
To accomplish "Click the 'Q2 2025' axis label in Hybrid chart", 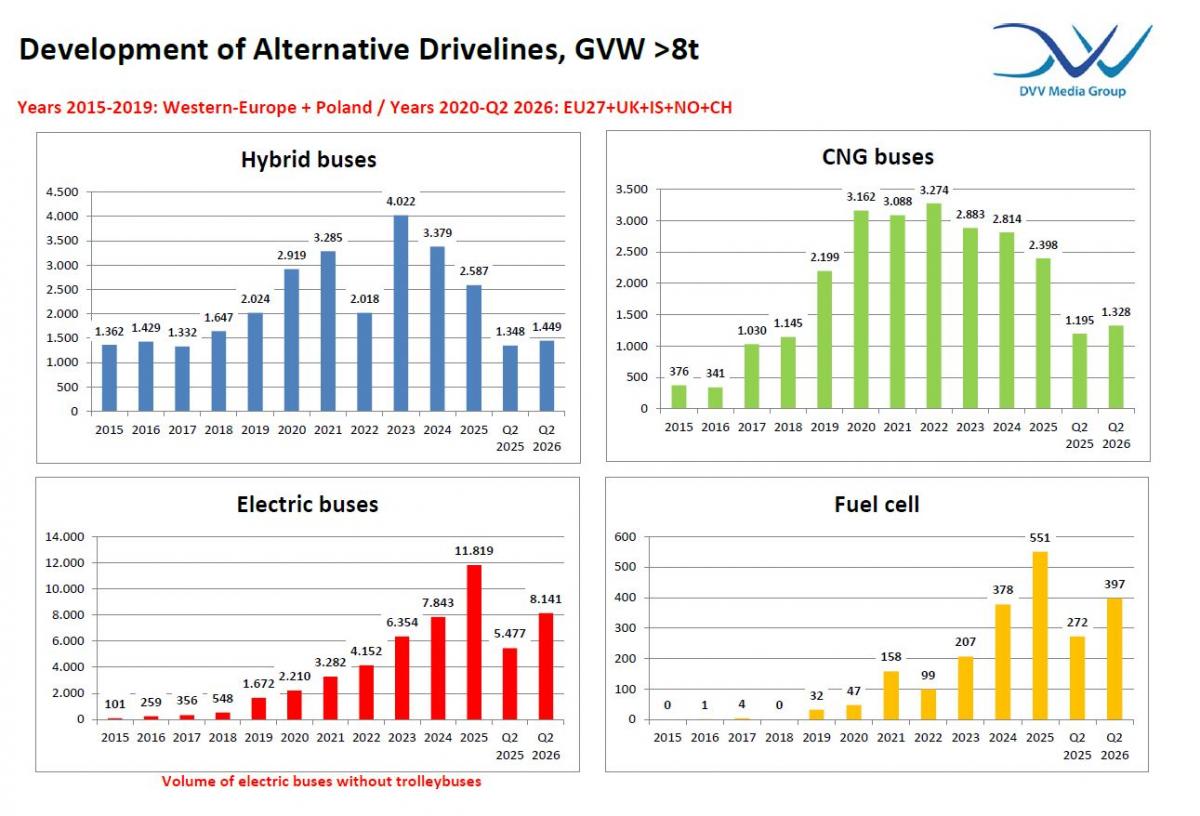I will [x=510, y=437].
